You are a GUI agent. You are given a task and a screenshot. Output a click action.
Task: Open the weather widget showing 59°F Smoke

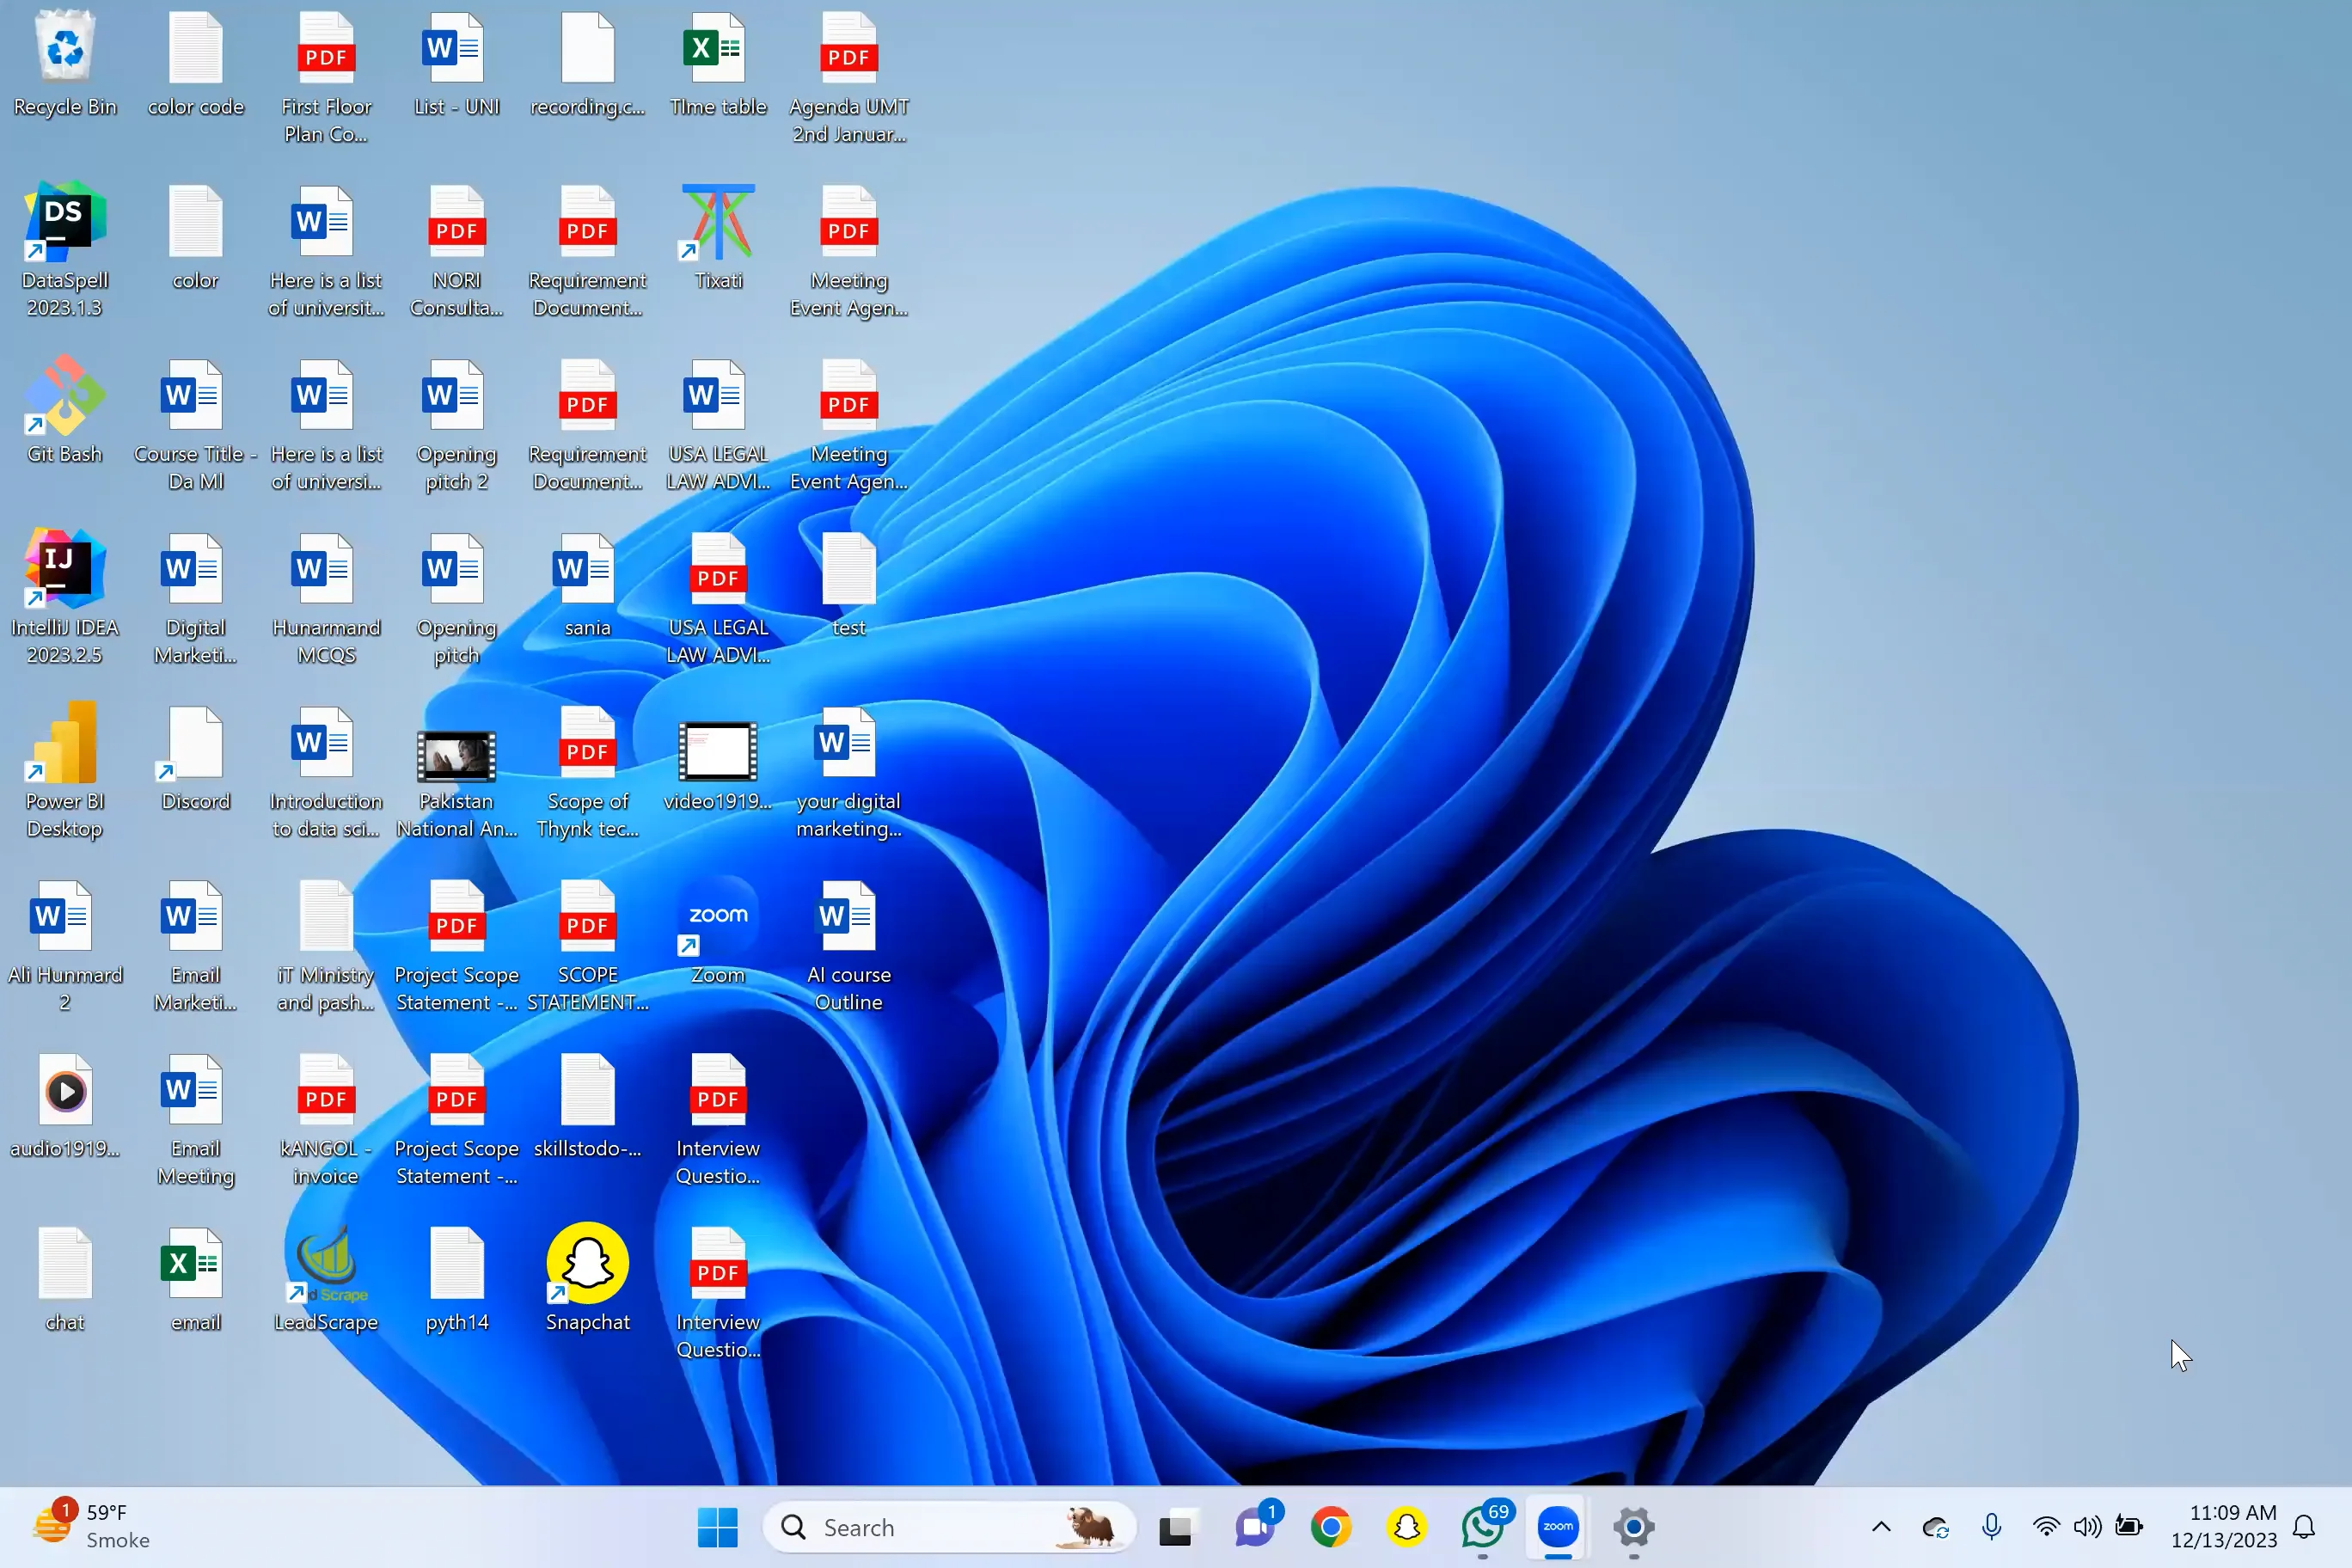(x=90, y=1526)
